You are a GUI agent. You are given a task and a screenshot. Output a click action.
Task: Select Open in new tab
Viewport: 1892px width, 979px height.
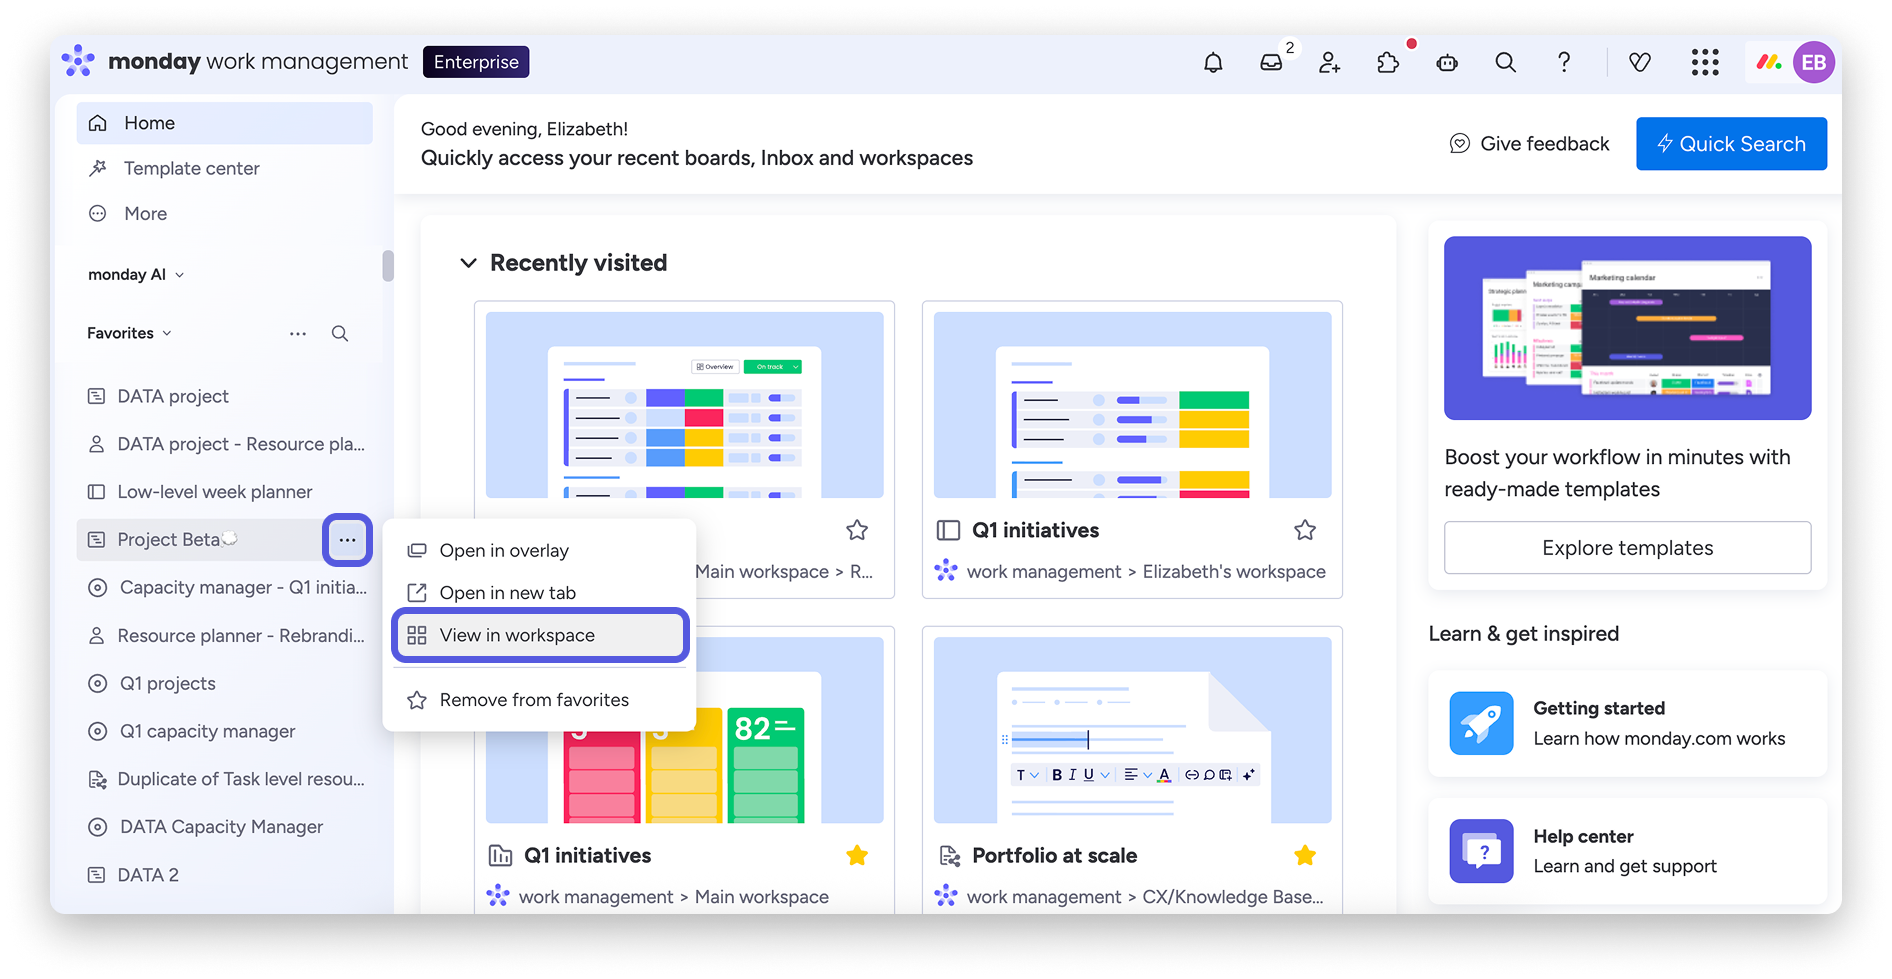[540, 593]
